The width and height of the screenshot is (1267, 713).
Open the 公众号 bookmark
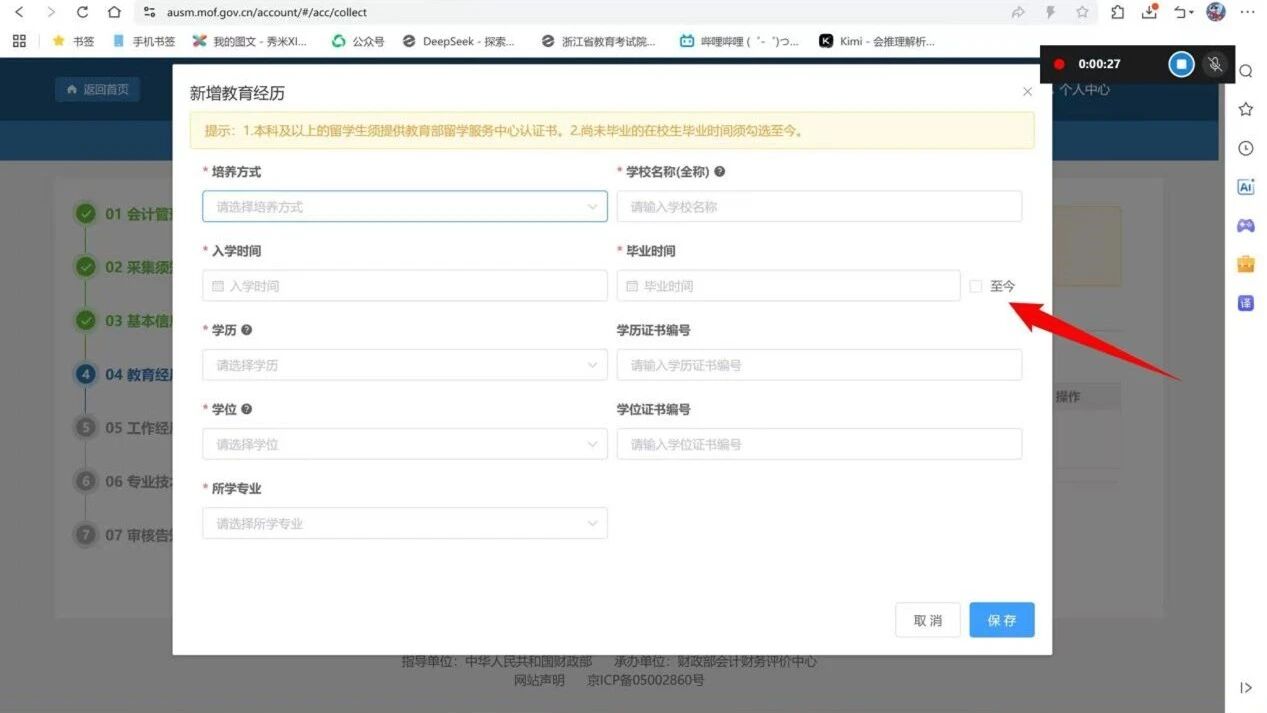(358, 41)
